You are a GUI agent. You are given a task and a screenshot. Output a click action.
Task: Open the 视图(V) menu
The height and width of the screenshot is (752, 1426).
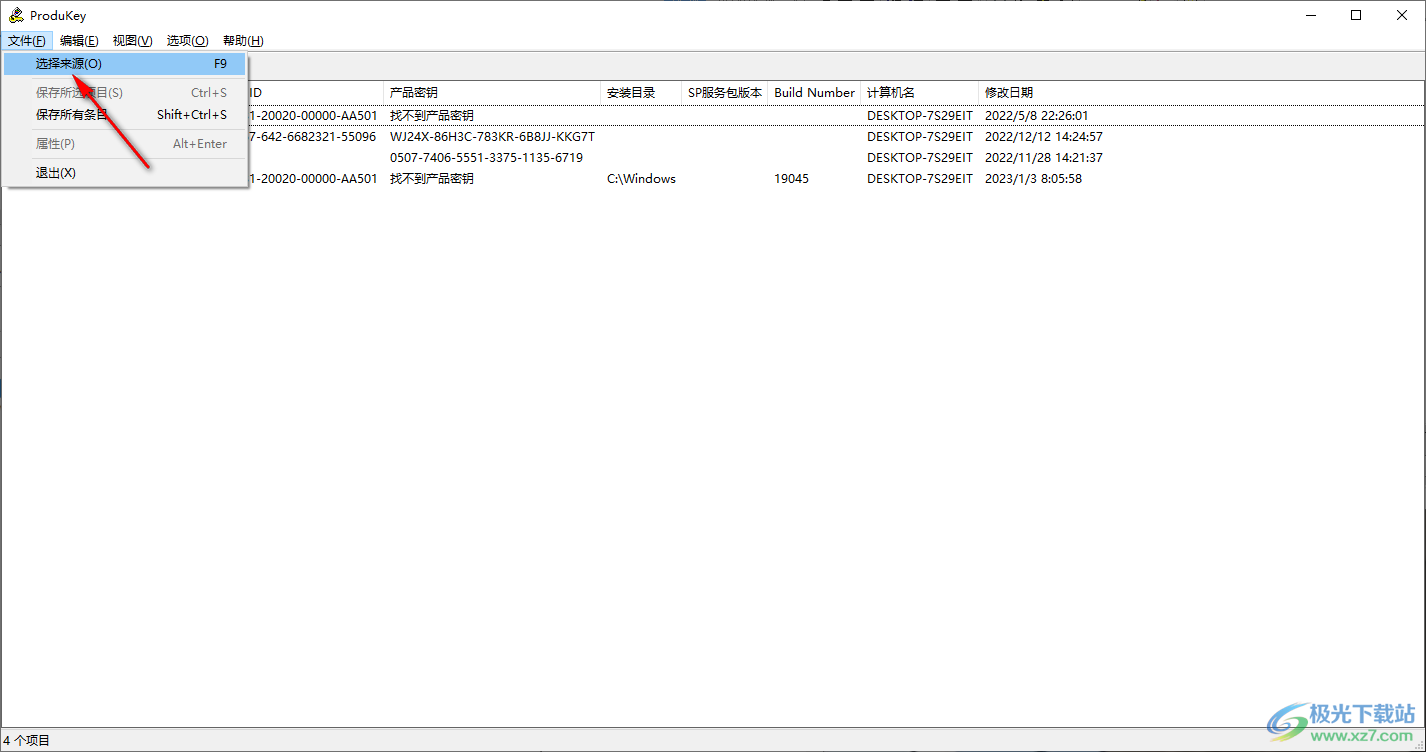(x=132, y=41)
